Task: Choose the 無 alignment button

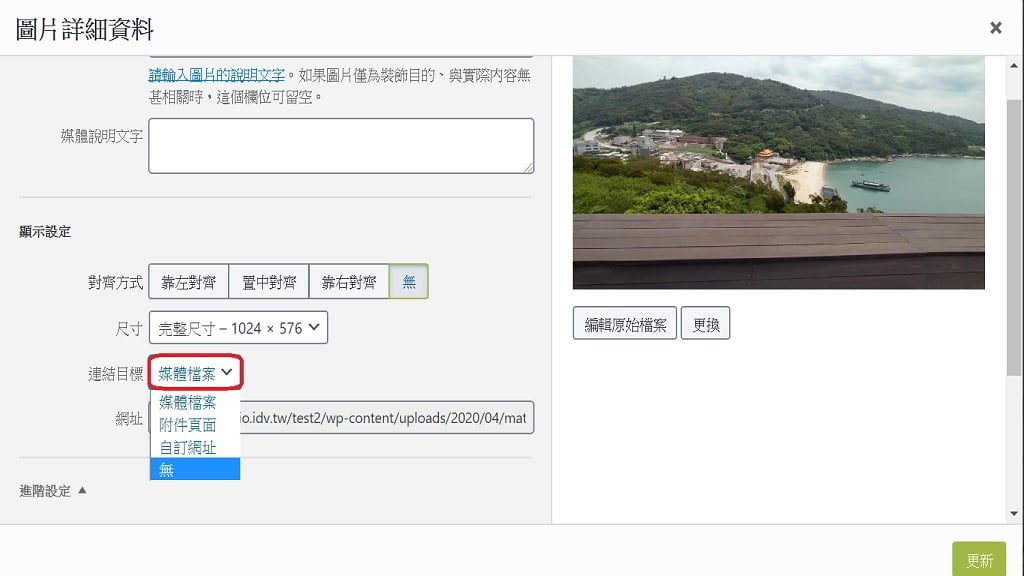Action: pyautogui.click(x=408, y=282)
